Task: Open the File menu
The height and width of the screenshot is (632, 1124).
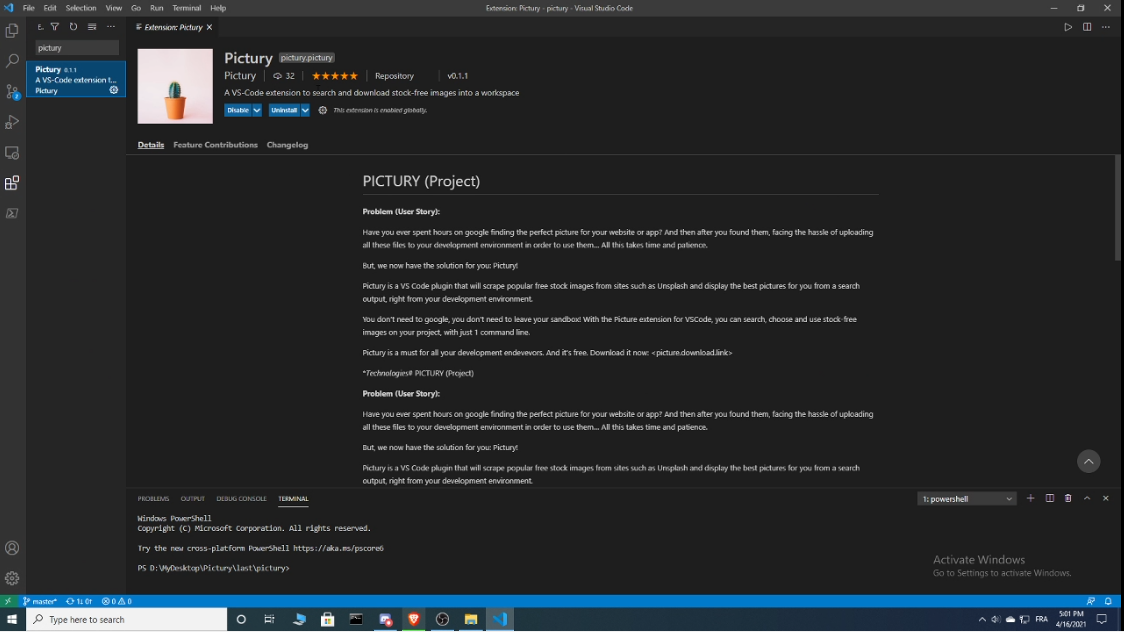Action: click(x=29, y=8)
